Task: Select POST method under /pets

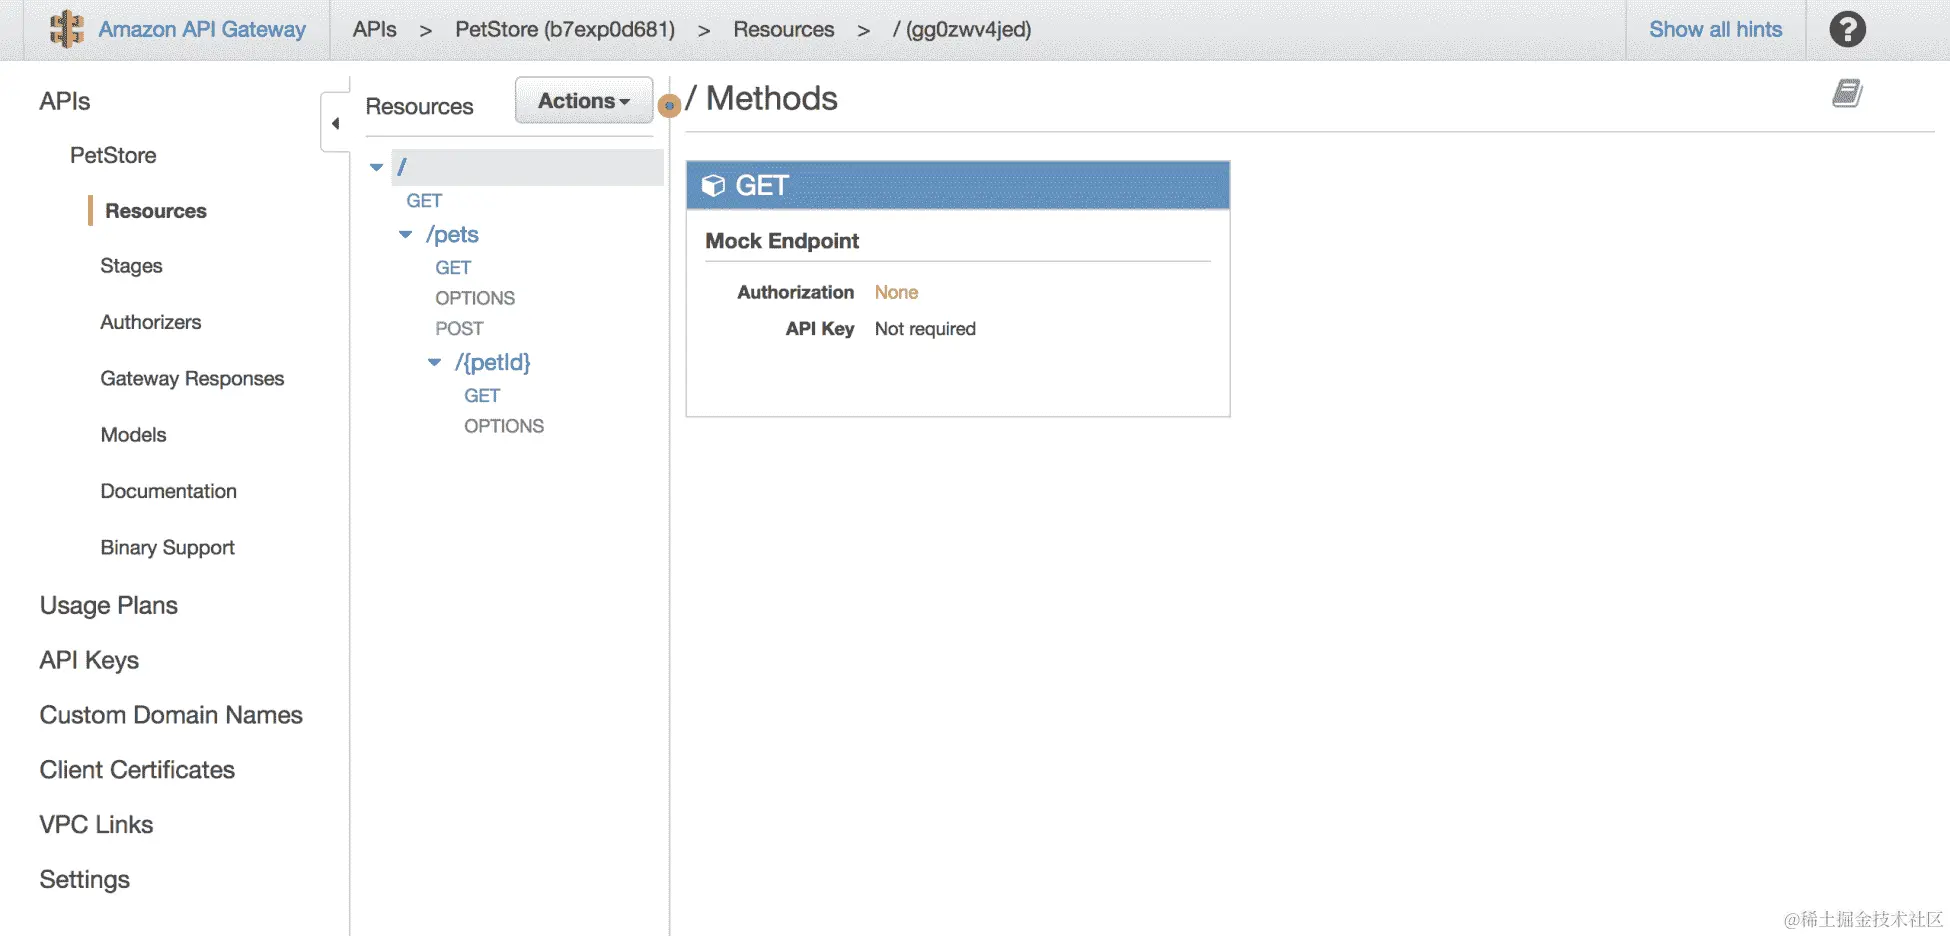Action: (x=459, y=329)
